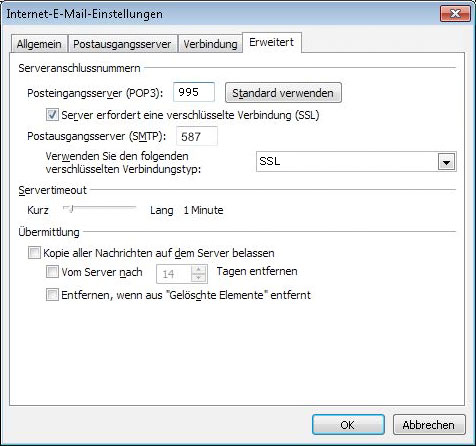
Task: Decrease days with the spinner down arrow
Action: 199,278
